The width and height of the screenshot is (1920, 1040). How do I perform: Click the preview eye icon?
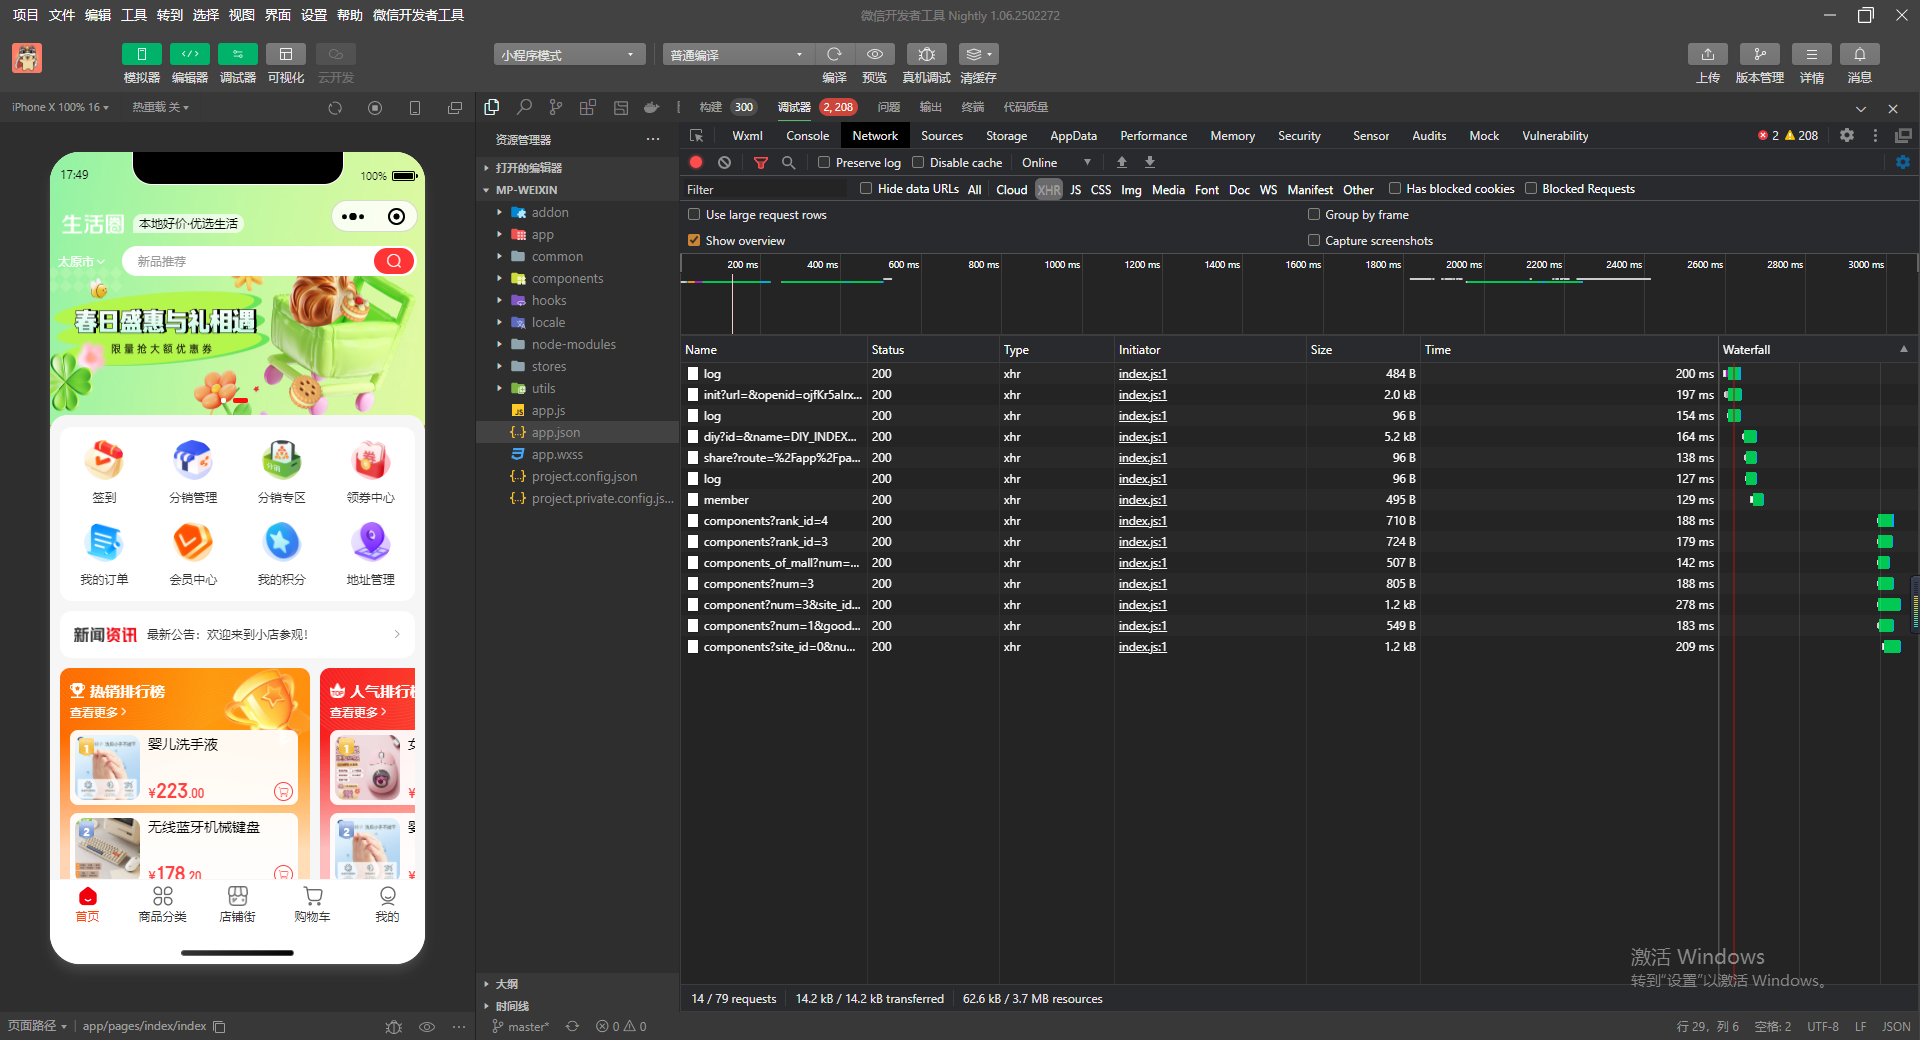point(874,54)
